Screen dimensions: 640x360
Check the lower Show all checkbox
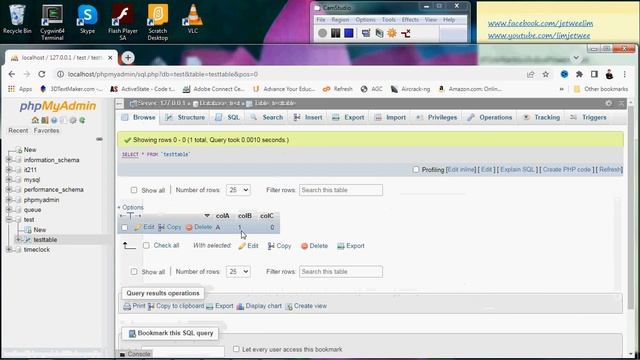(134, 271)
